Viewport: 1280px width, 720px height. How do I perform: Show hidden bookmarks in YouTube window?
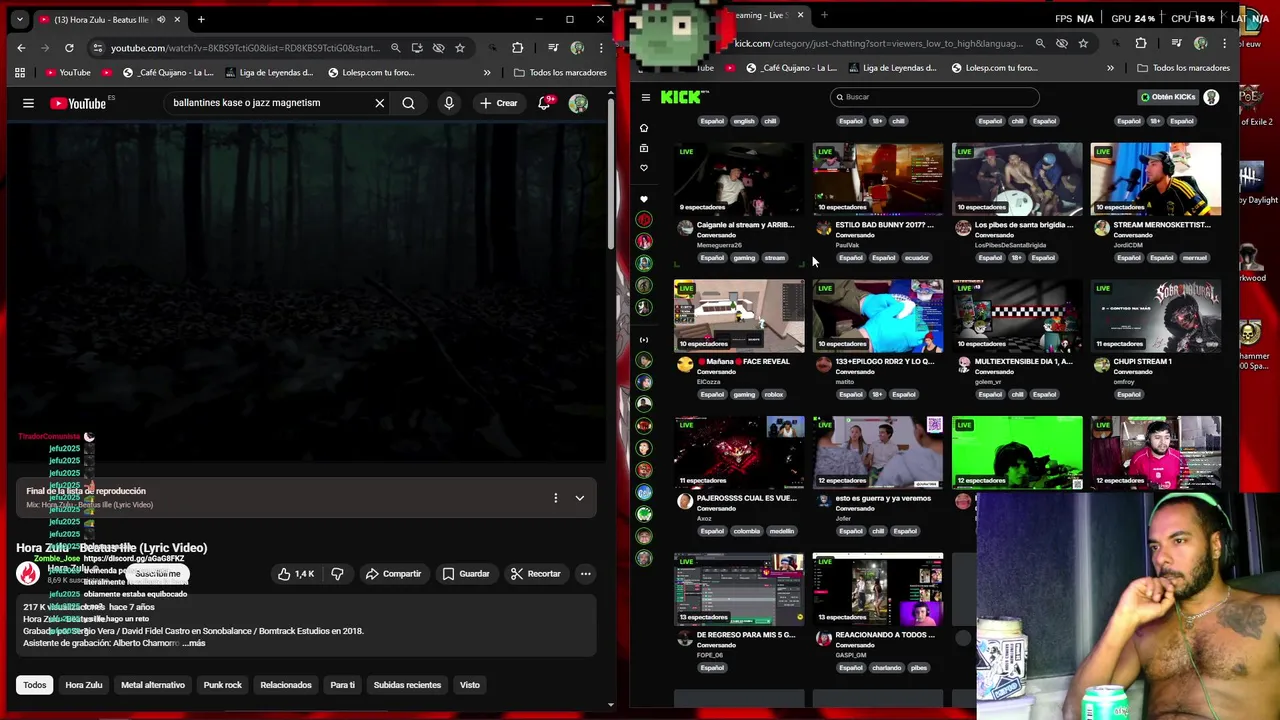point(487,72)
